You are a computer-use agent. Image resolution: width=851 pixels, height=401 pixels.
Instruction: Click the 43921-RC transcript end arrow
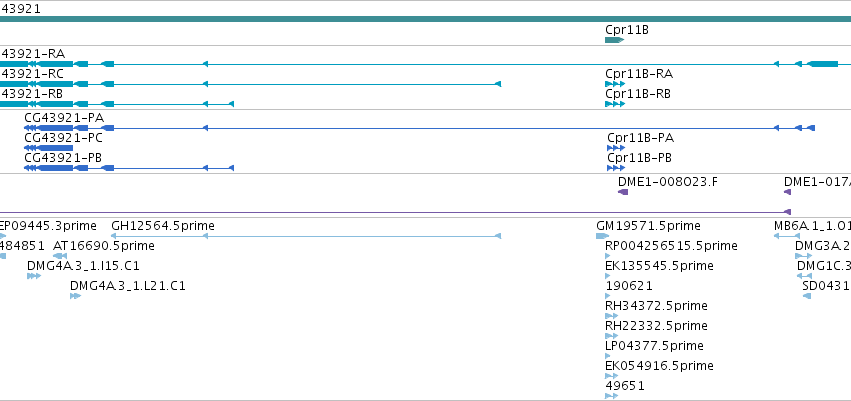pos(498,84)
